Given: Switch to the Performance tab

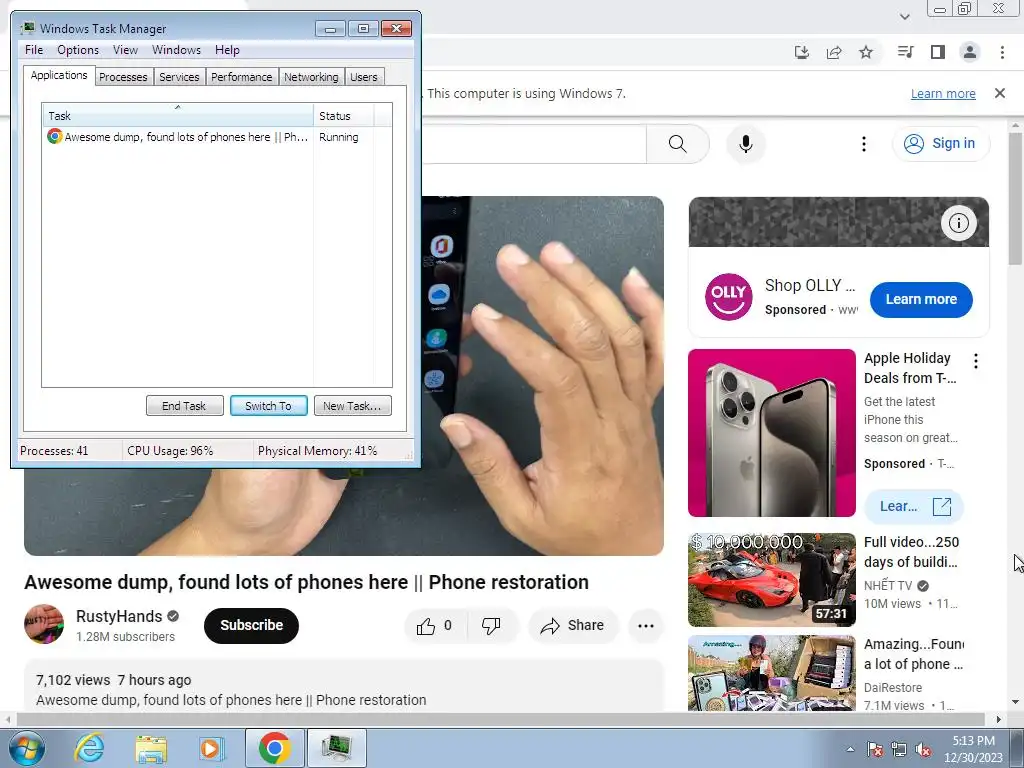Looking at the screenshot, I should pos(242,77).
